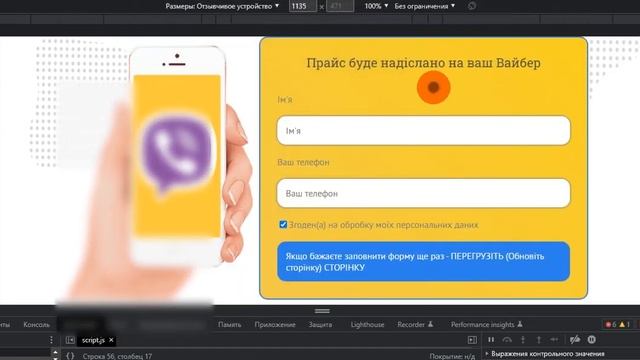The width and height of the screenshot is (640, 360).
Task: Click the navigator pane scroll up arrow
Action: tap(56, 351)
